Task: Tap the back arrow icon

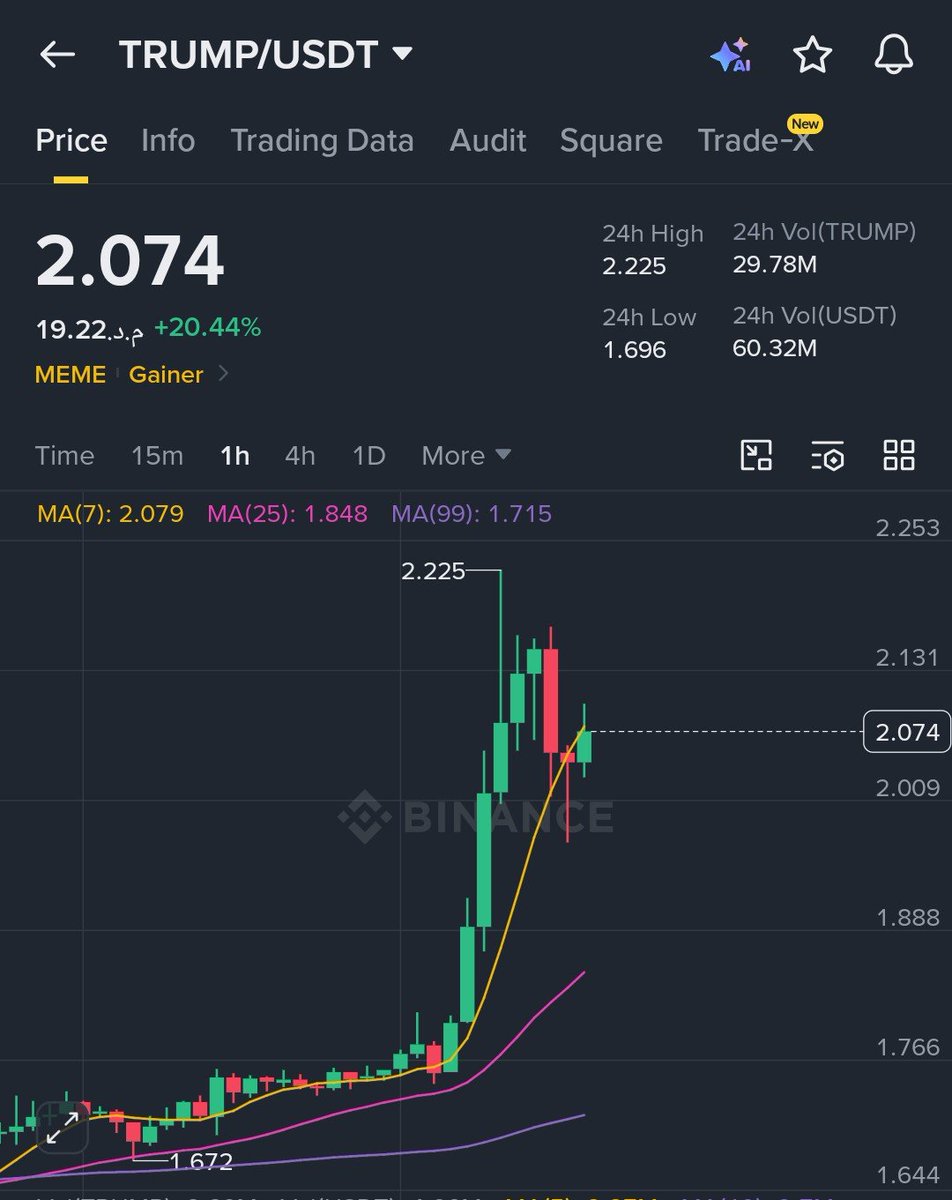Action: tap(57, 55)
